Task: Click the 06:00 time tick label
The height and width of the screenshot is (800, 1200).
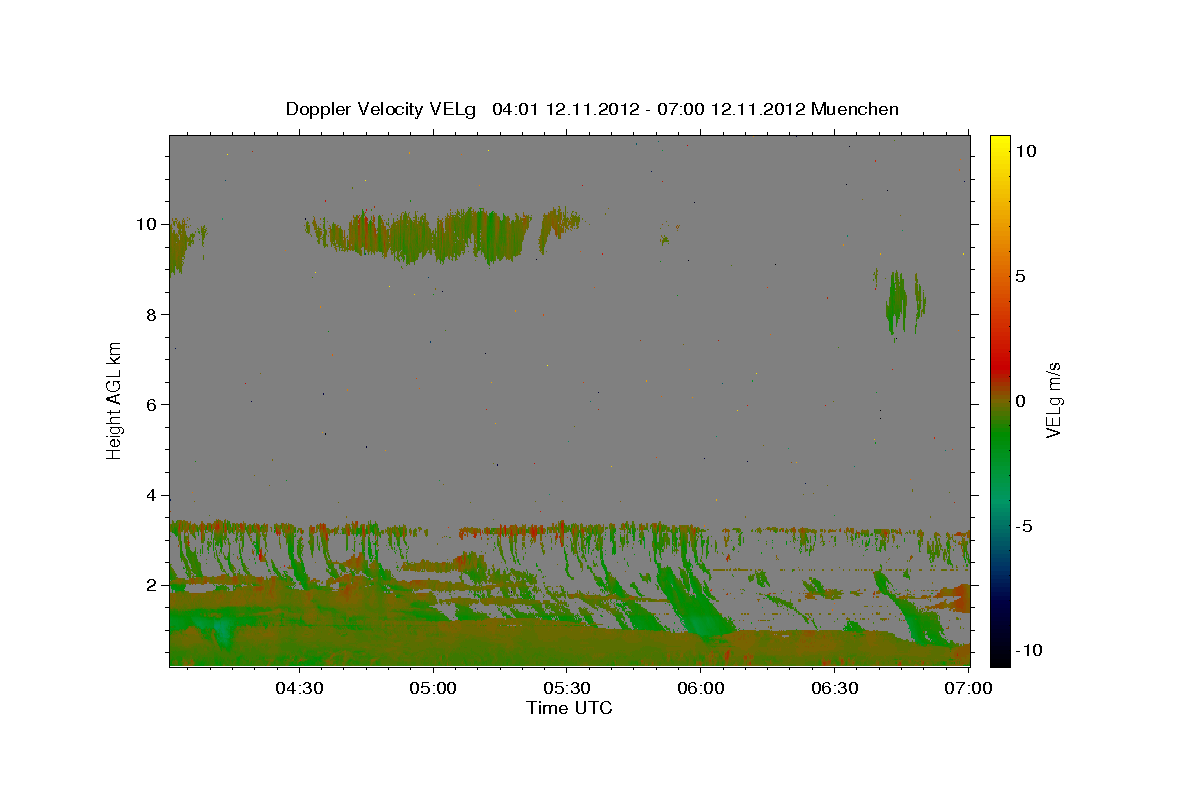Action: tap(701, 688)
